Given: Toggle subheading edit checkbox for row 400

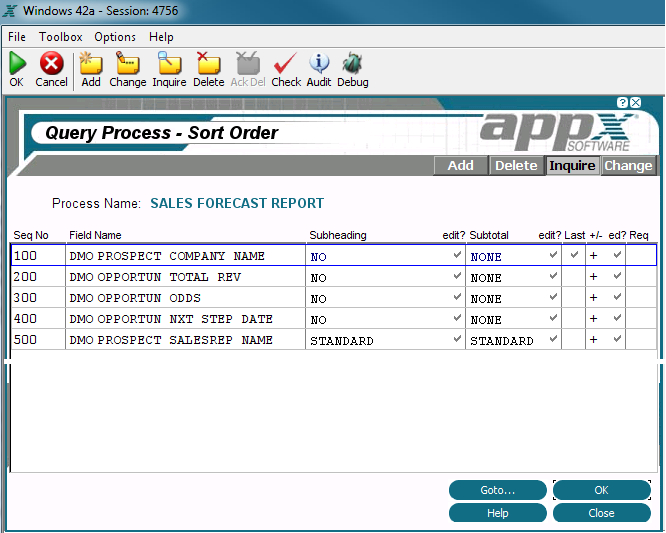Looking at the screenshot, I should click(x=457, y=318).
